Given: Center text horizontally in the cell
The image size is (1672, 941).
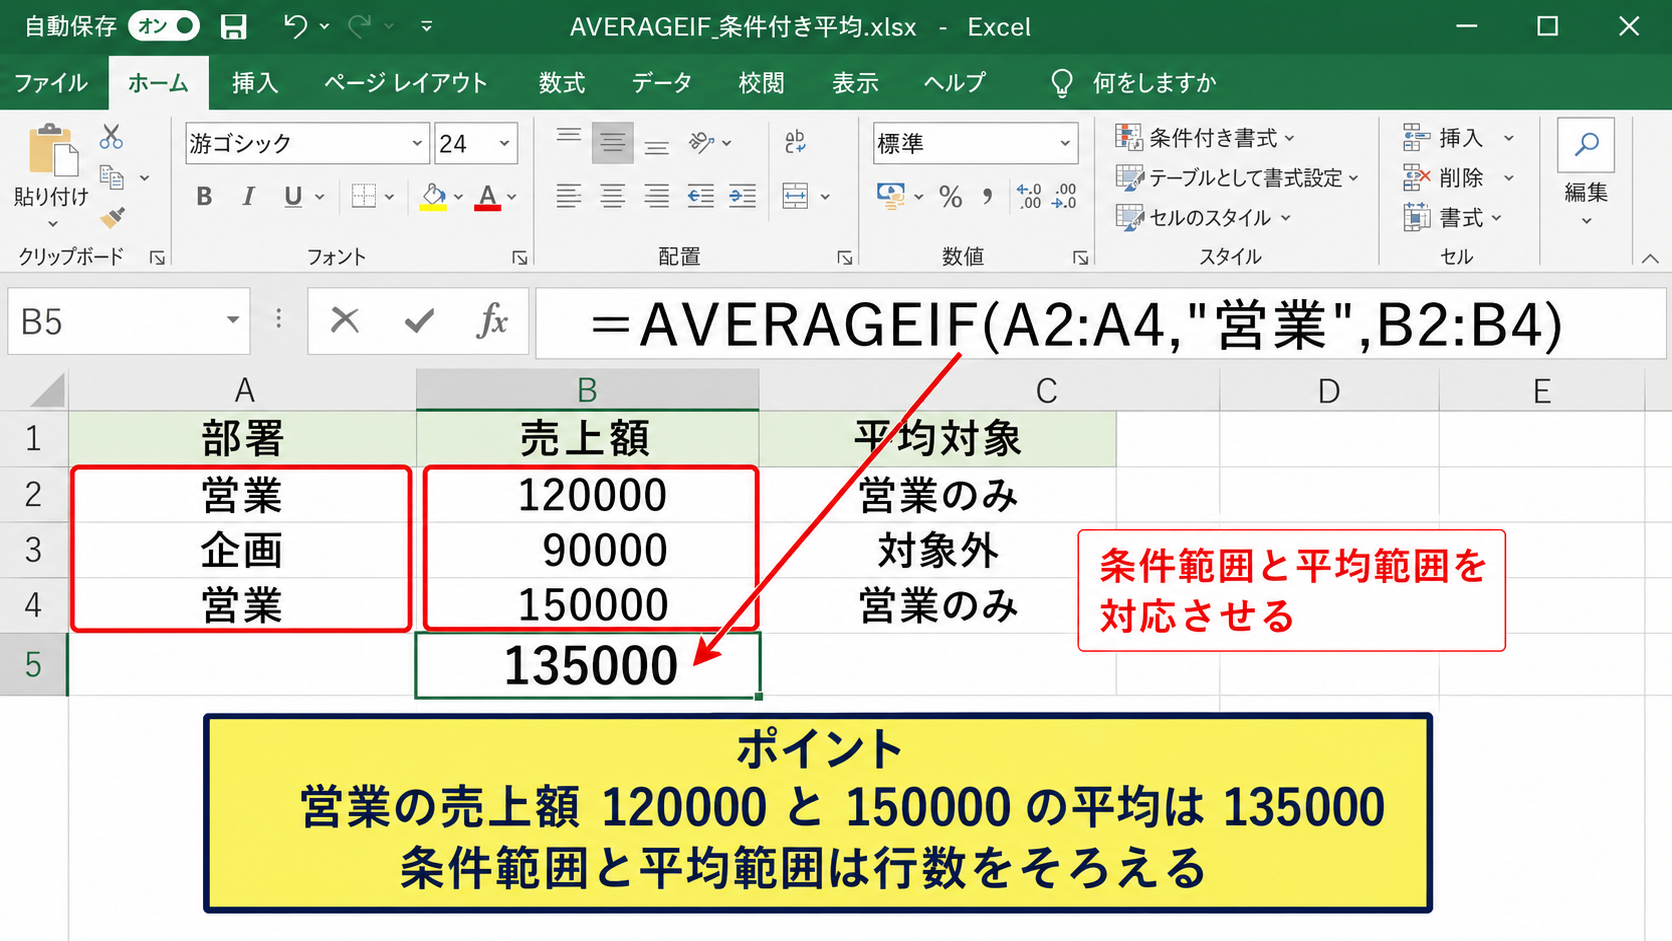Looking at the screenshot, I should 612,196.
